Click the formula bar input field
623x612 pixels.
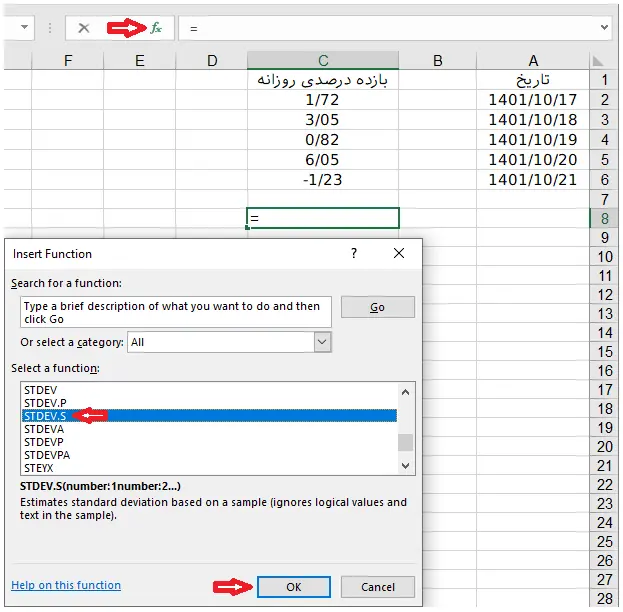tap(390, 28)
